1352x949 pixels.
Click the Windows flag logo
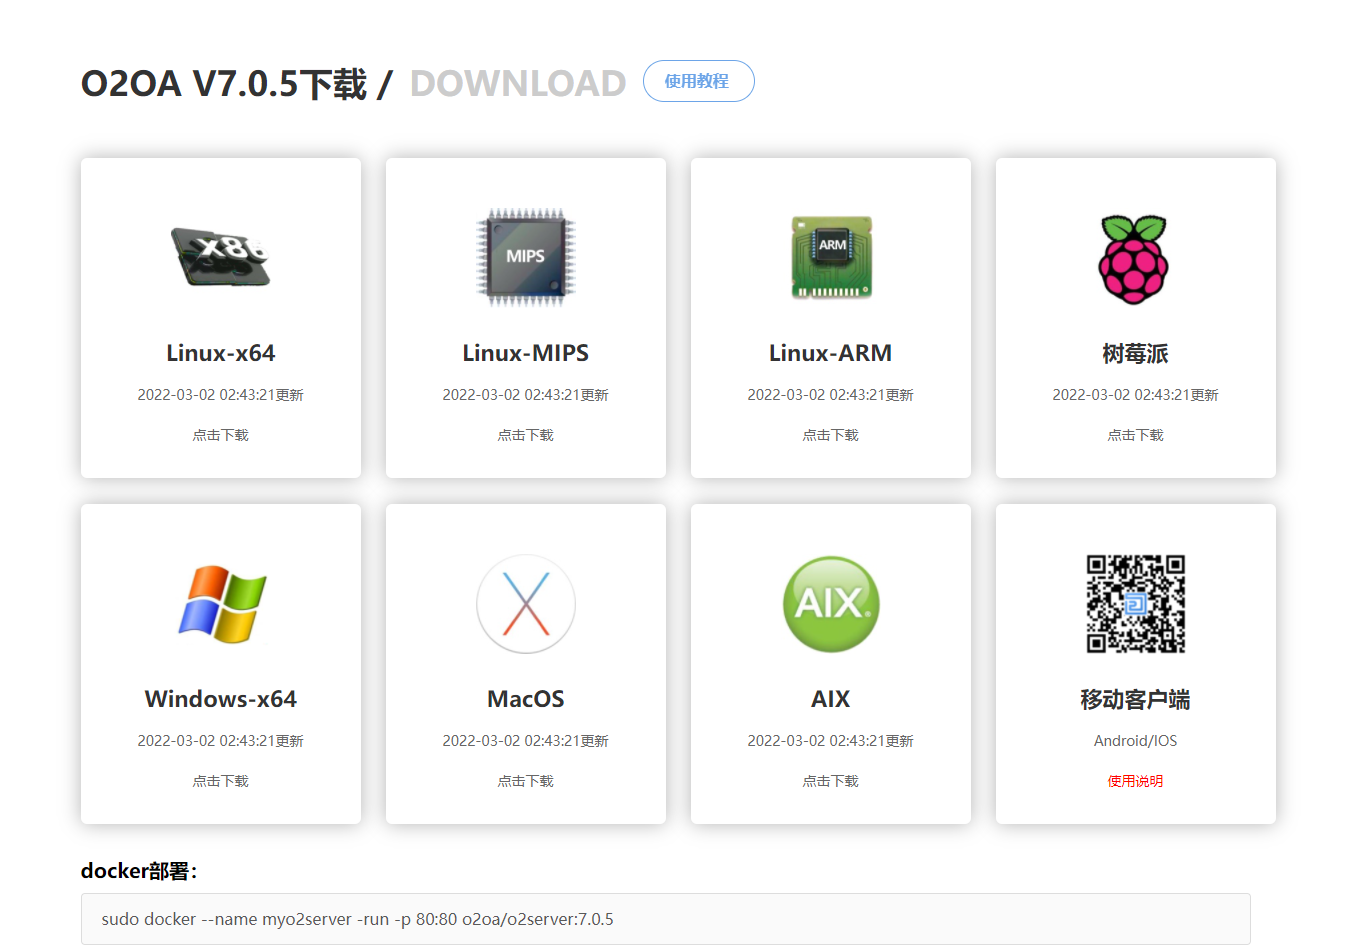click(x=221, y=603)
